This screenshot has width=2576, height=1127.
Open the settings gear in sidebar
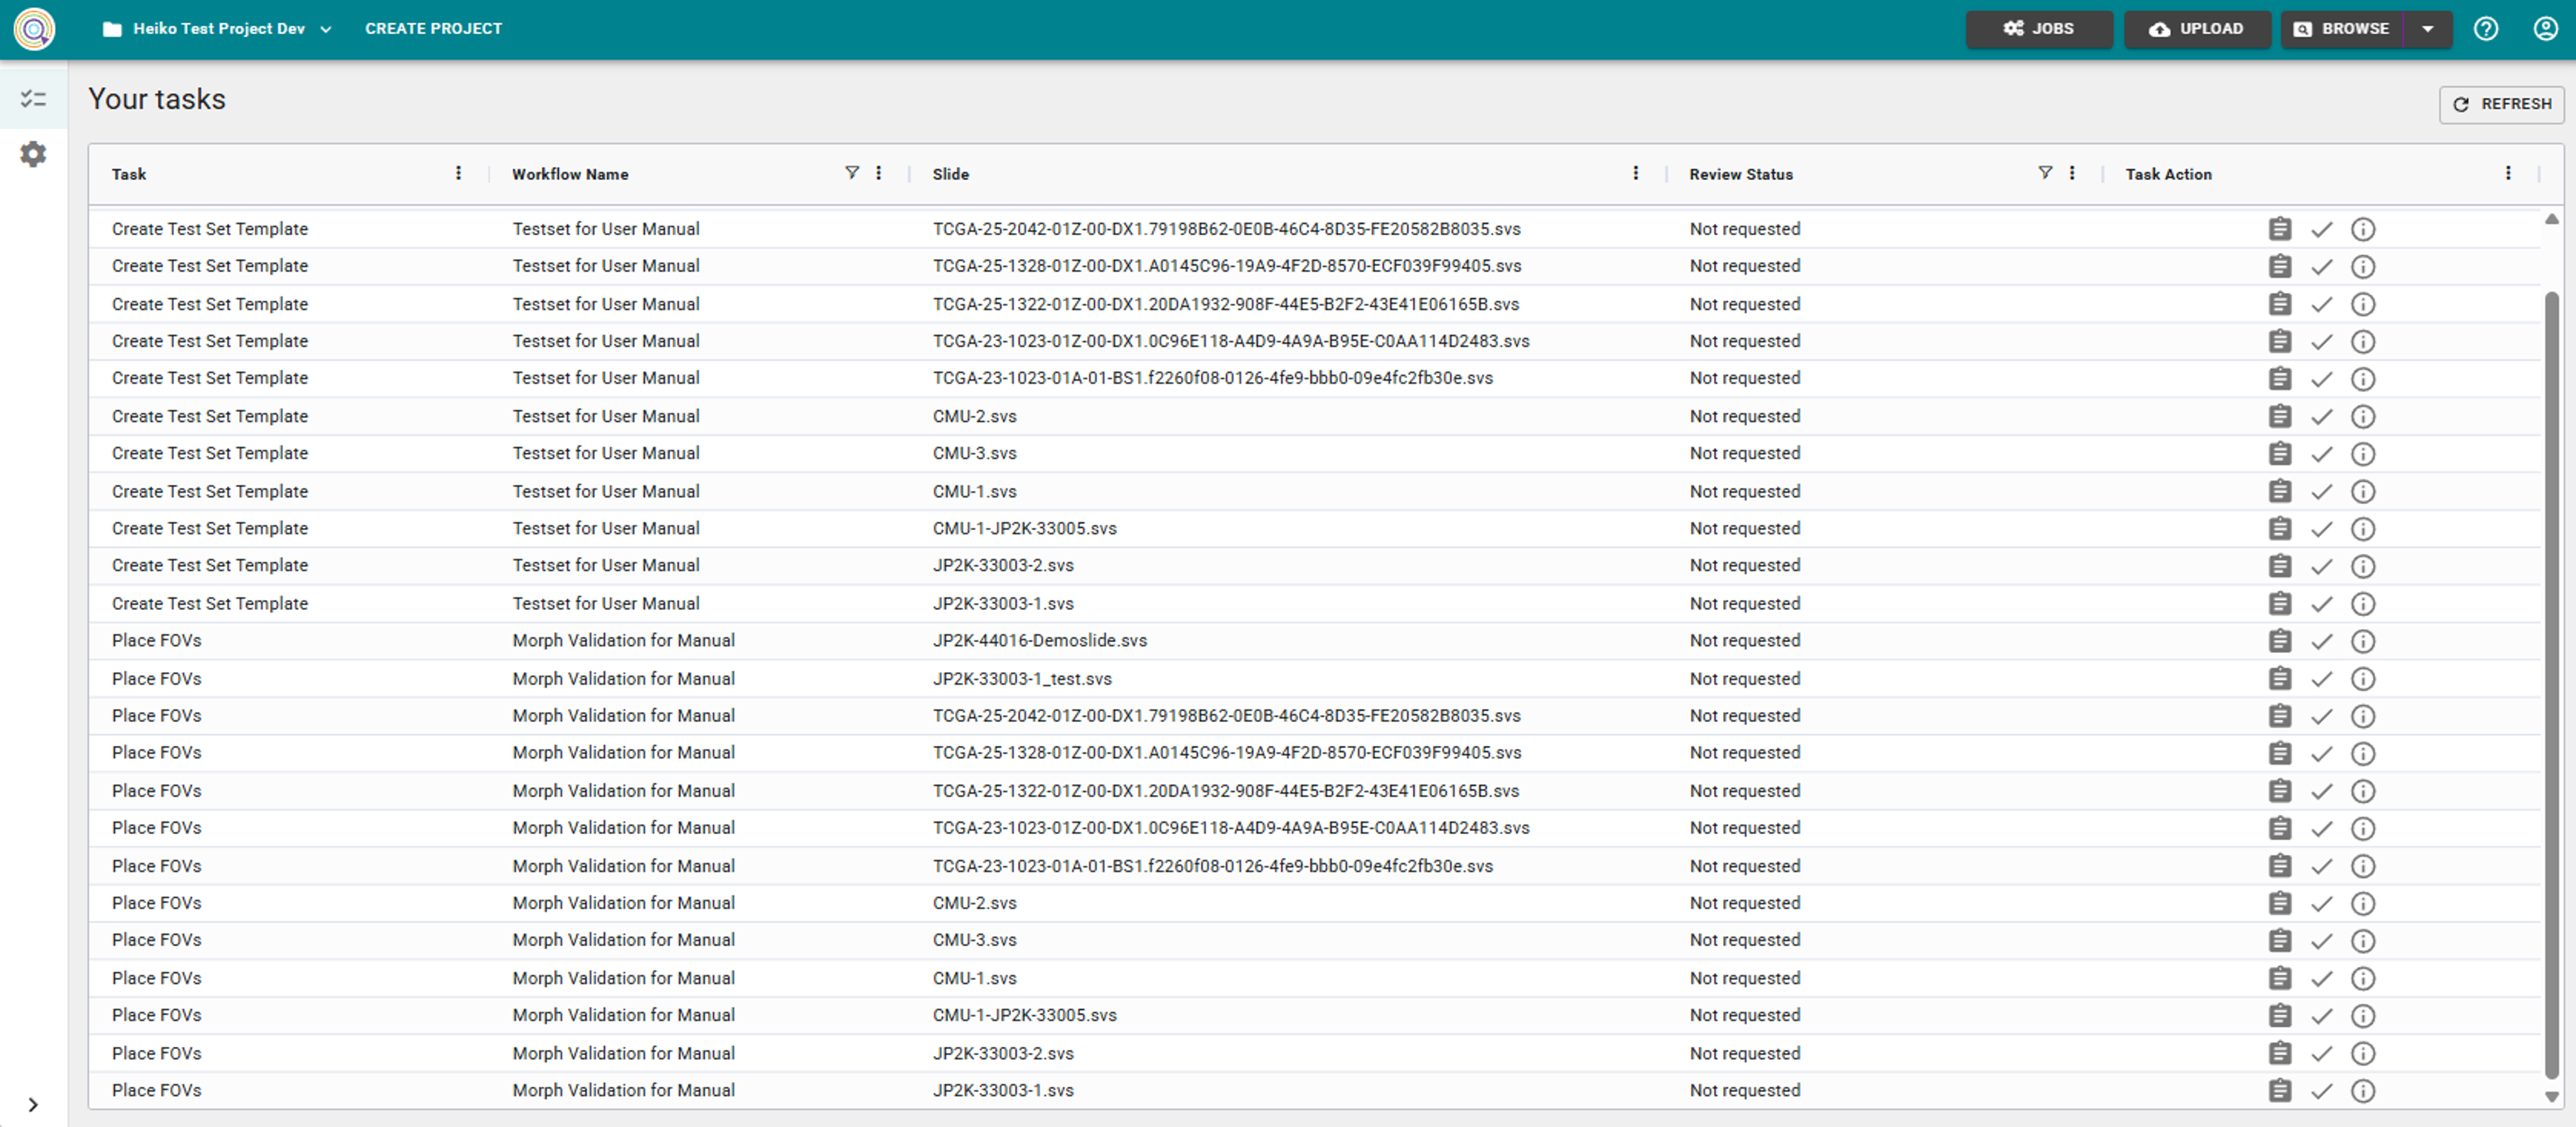pos(33,154)
